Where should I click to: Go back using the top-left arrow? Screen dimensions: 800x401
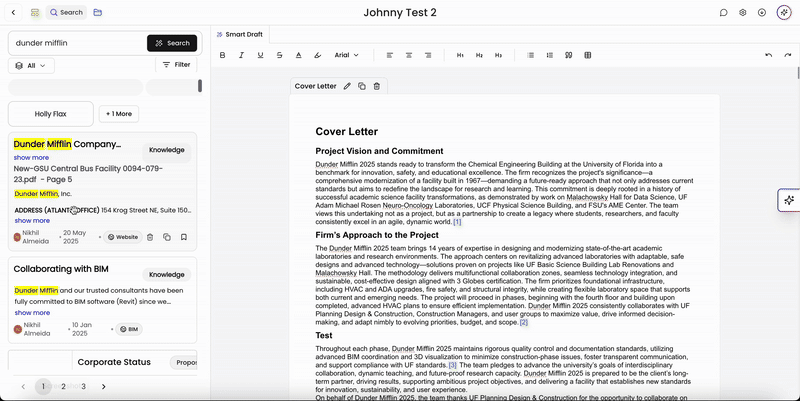pos(13,13)
